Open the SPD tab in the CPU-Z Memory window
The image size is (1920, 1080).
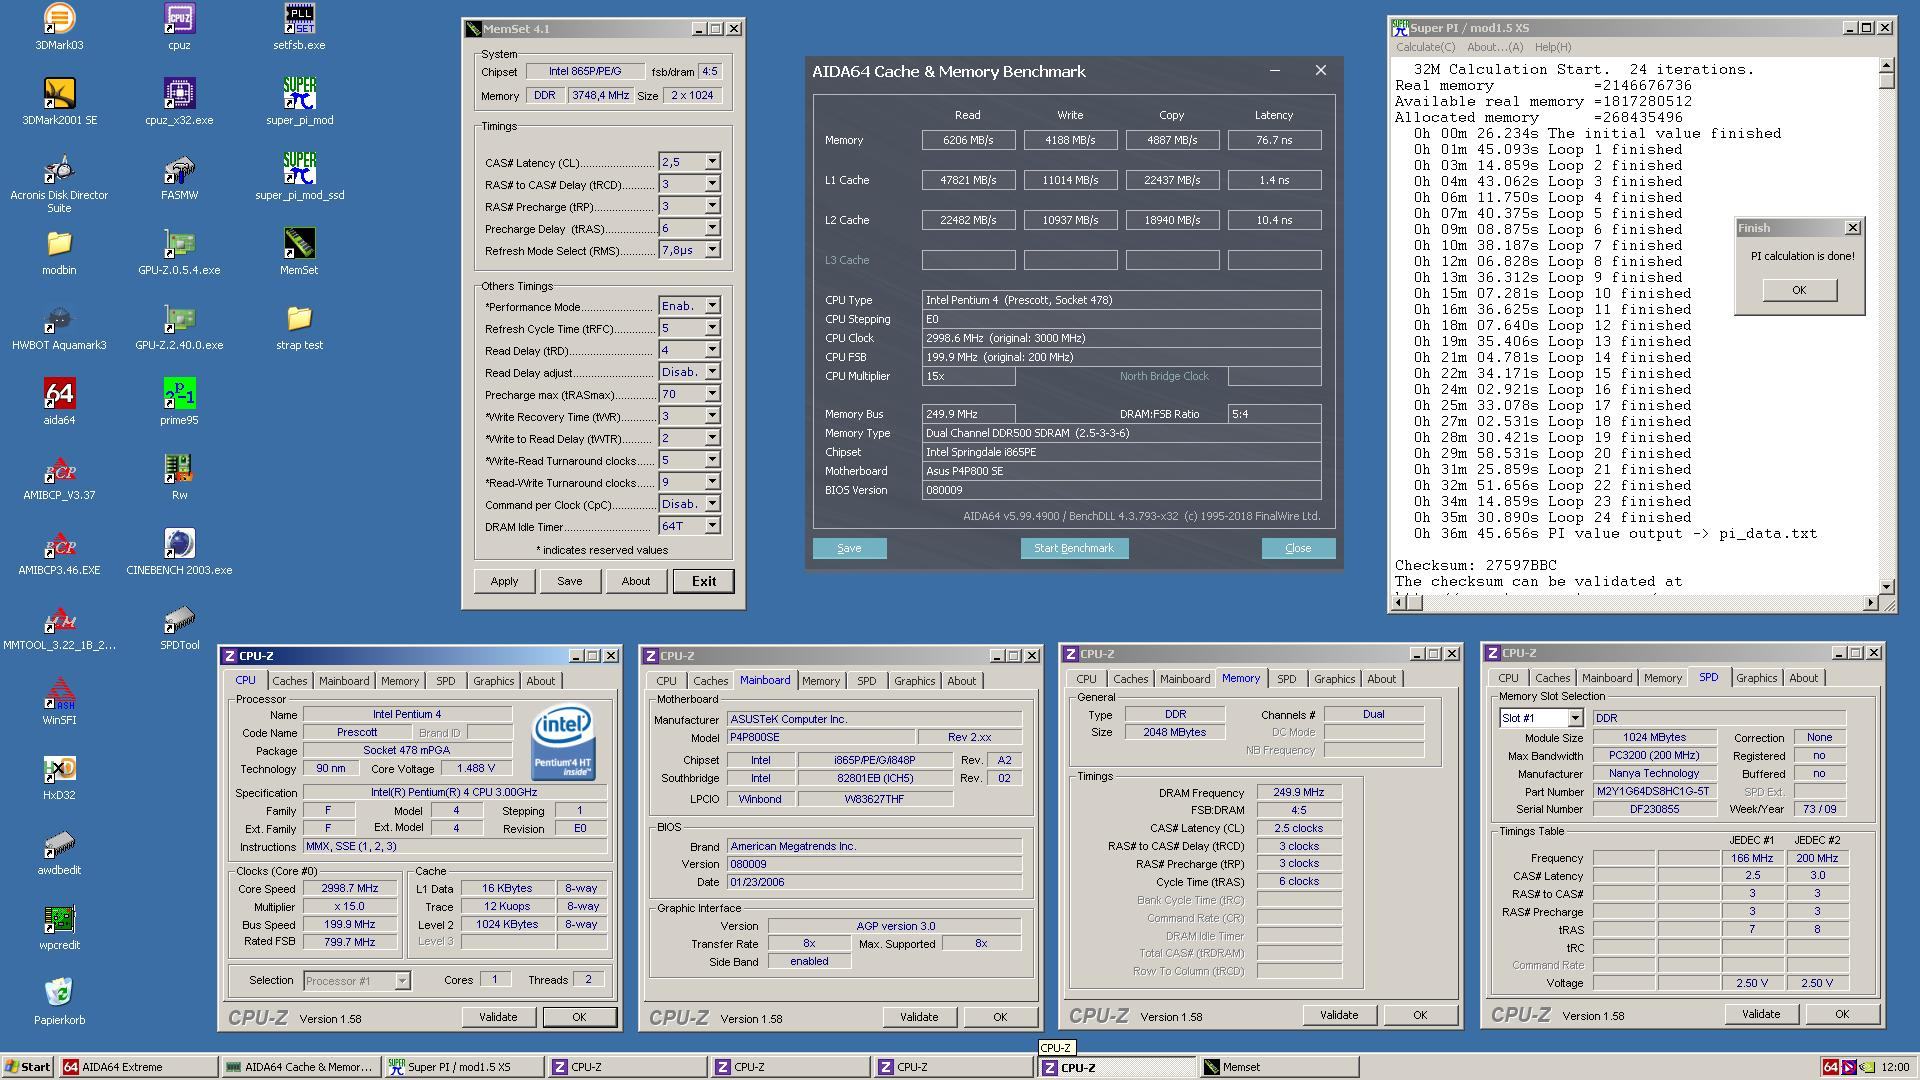[x=1286, y=679]
